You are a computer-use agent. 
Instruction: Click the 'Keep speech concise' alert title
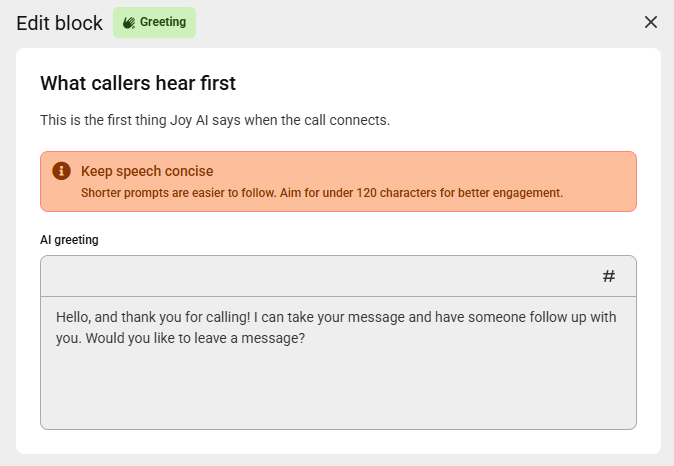(x=147, y=171)
